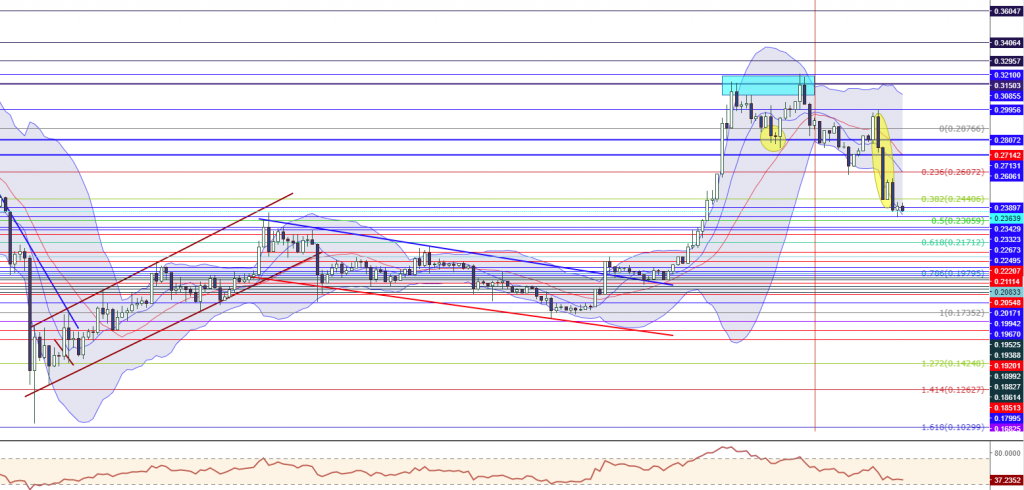Click the red 0.22207 price label
This screenshot has width=1024, height=490.
click(1007, 270)
